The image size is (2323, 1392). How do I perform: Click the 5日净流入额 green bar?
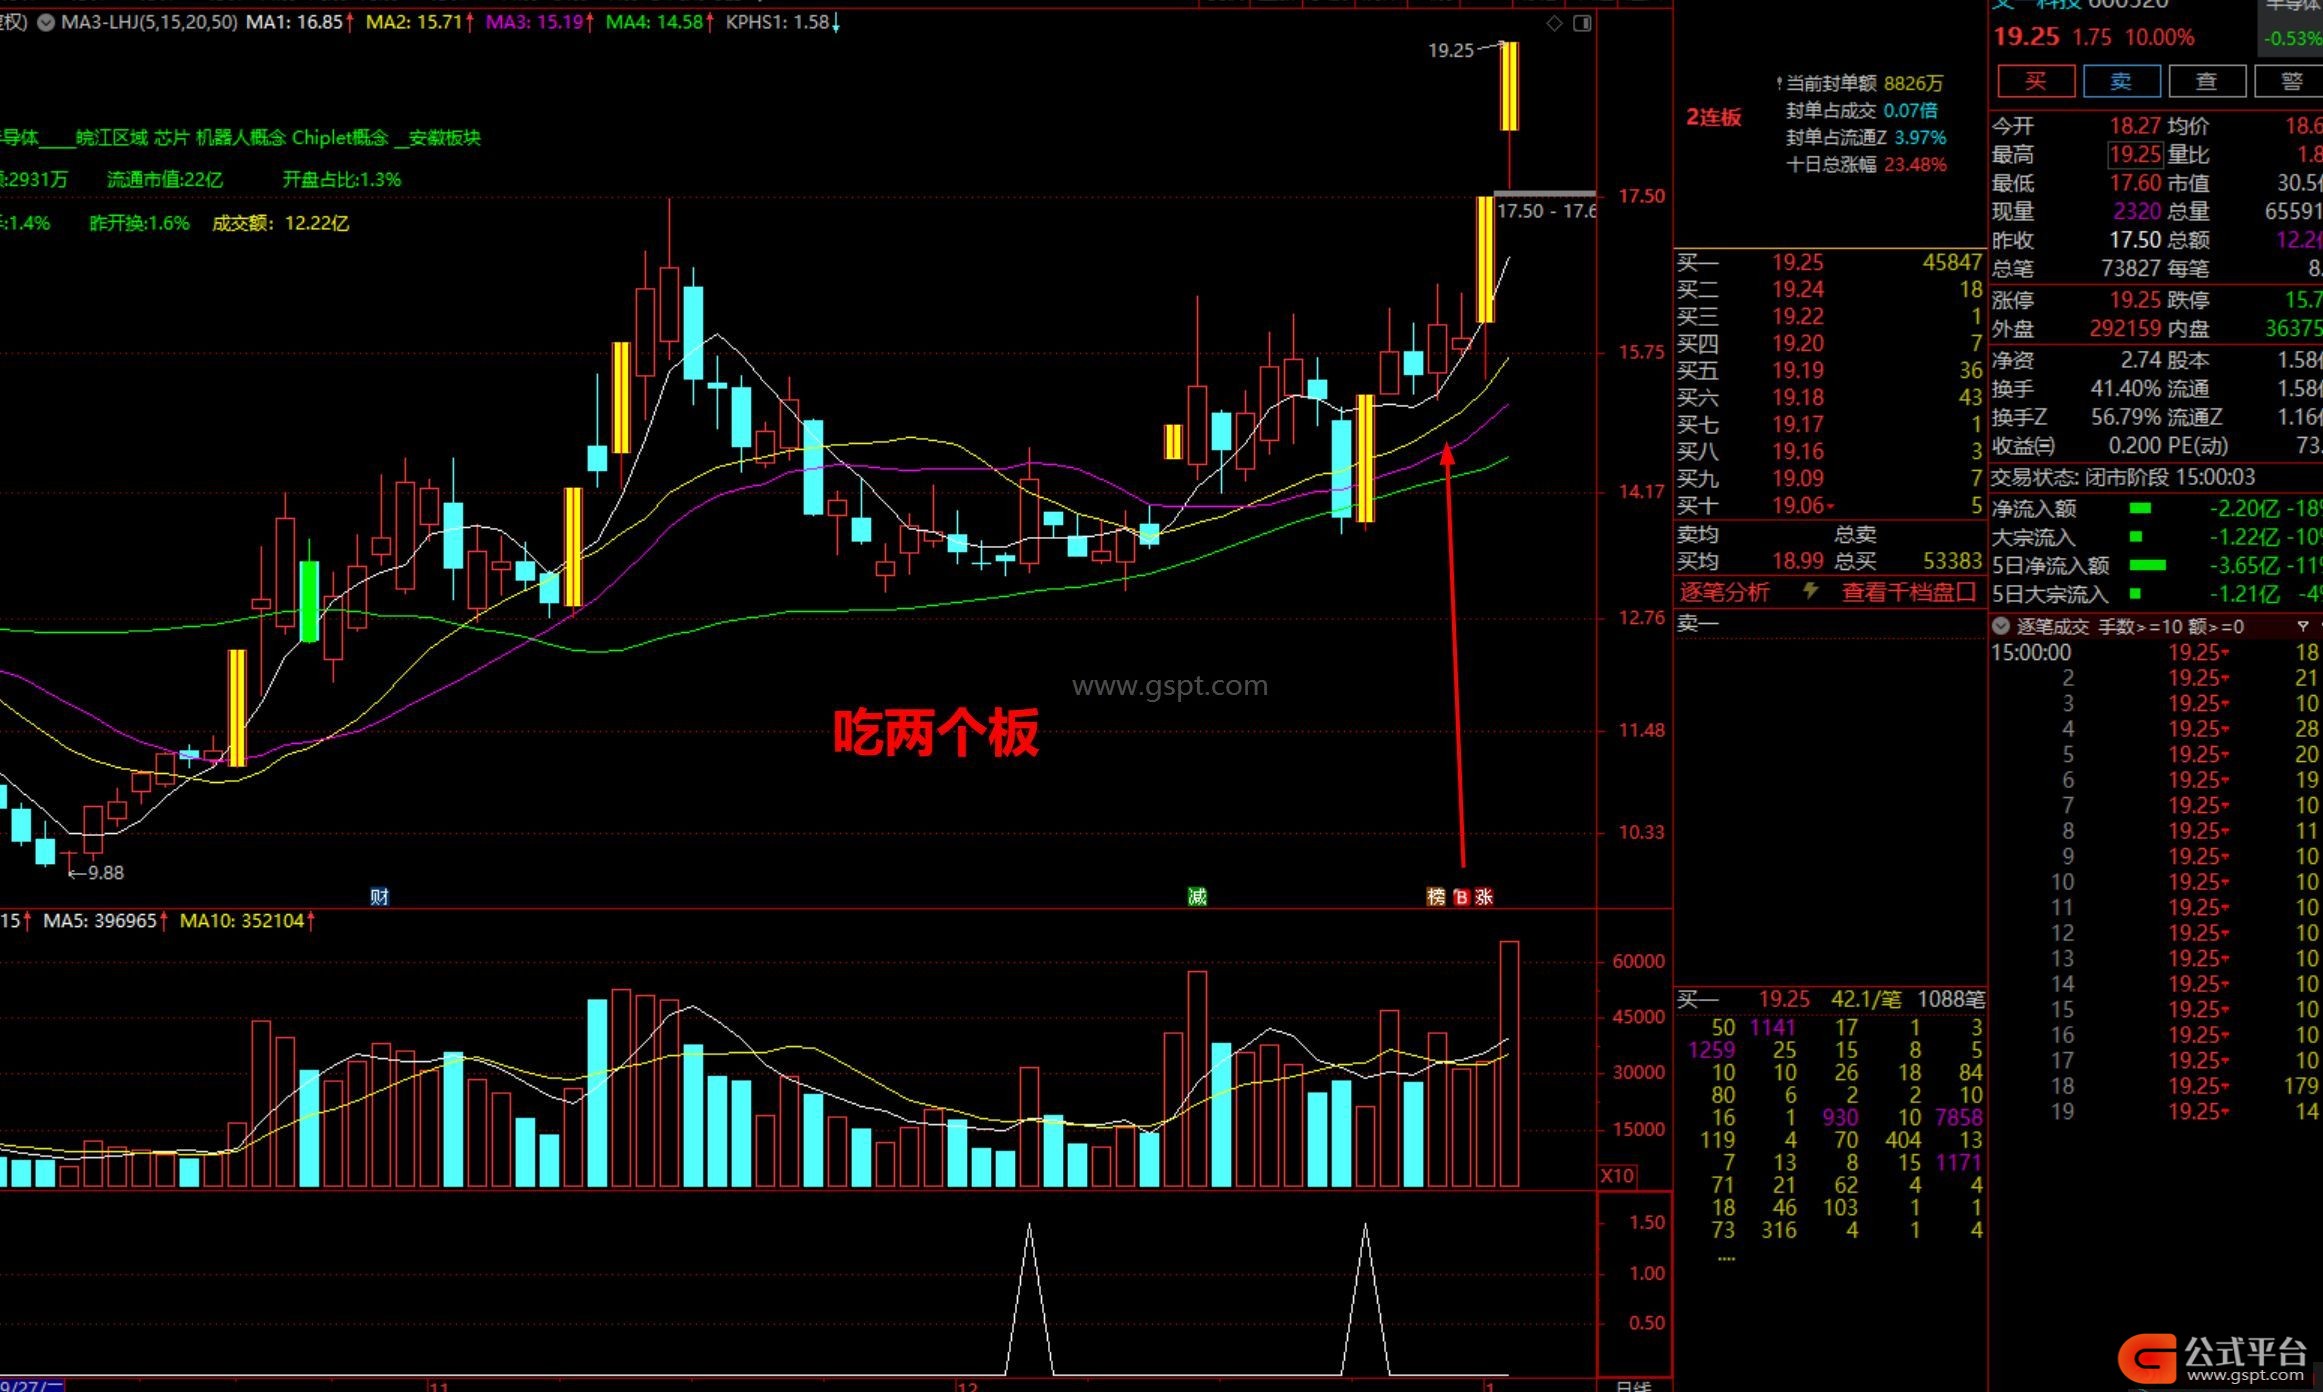[2148, 565]
